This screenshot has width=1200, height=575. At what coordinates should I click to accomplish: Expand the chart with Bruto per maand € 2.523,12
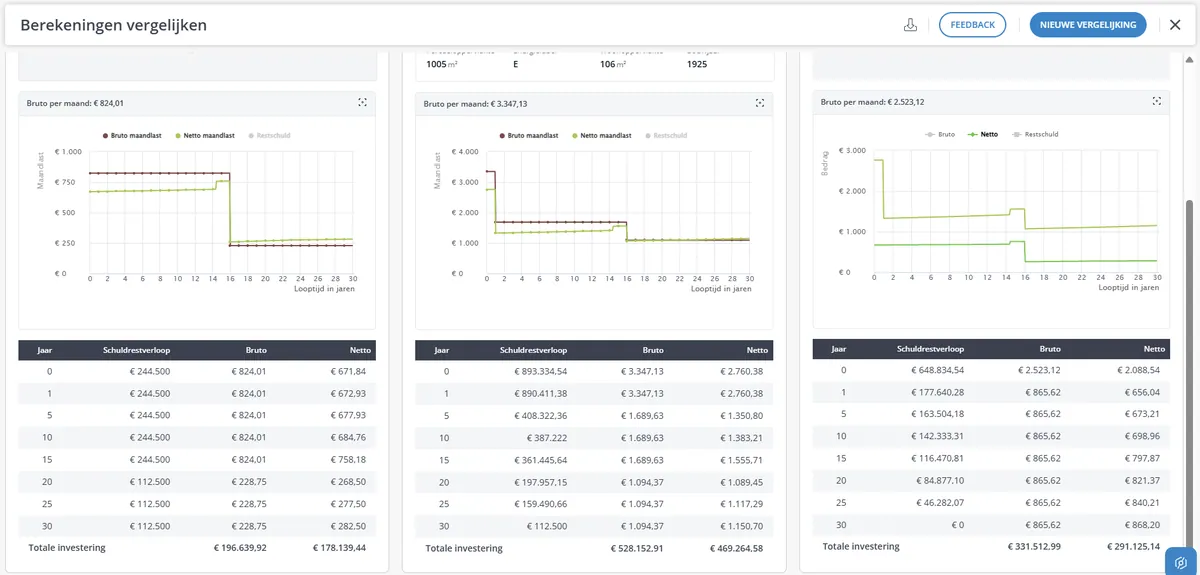pyautogui.click(x=1157, y=101)
